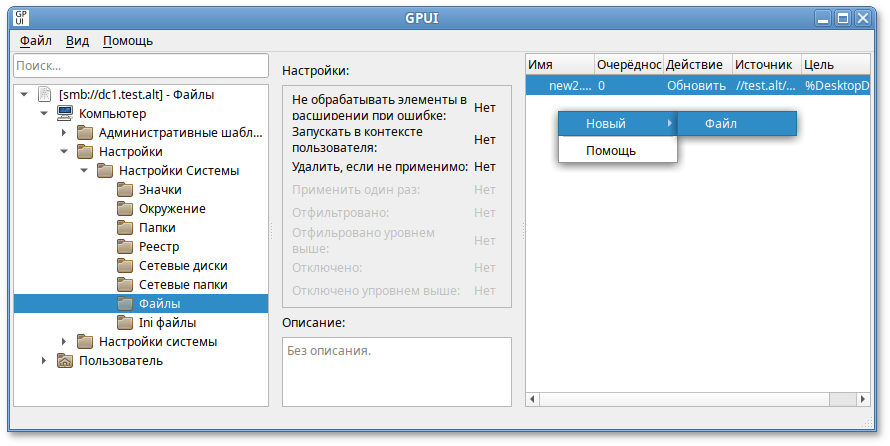Screen dimensions: 890x446
Task: Click the horizontal scrollbar left arrow
Action: [532, 399]
